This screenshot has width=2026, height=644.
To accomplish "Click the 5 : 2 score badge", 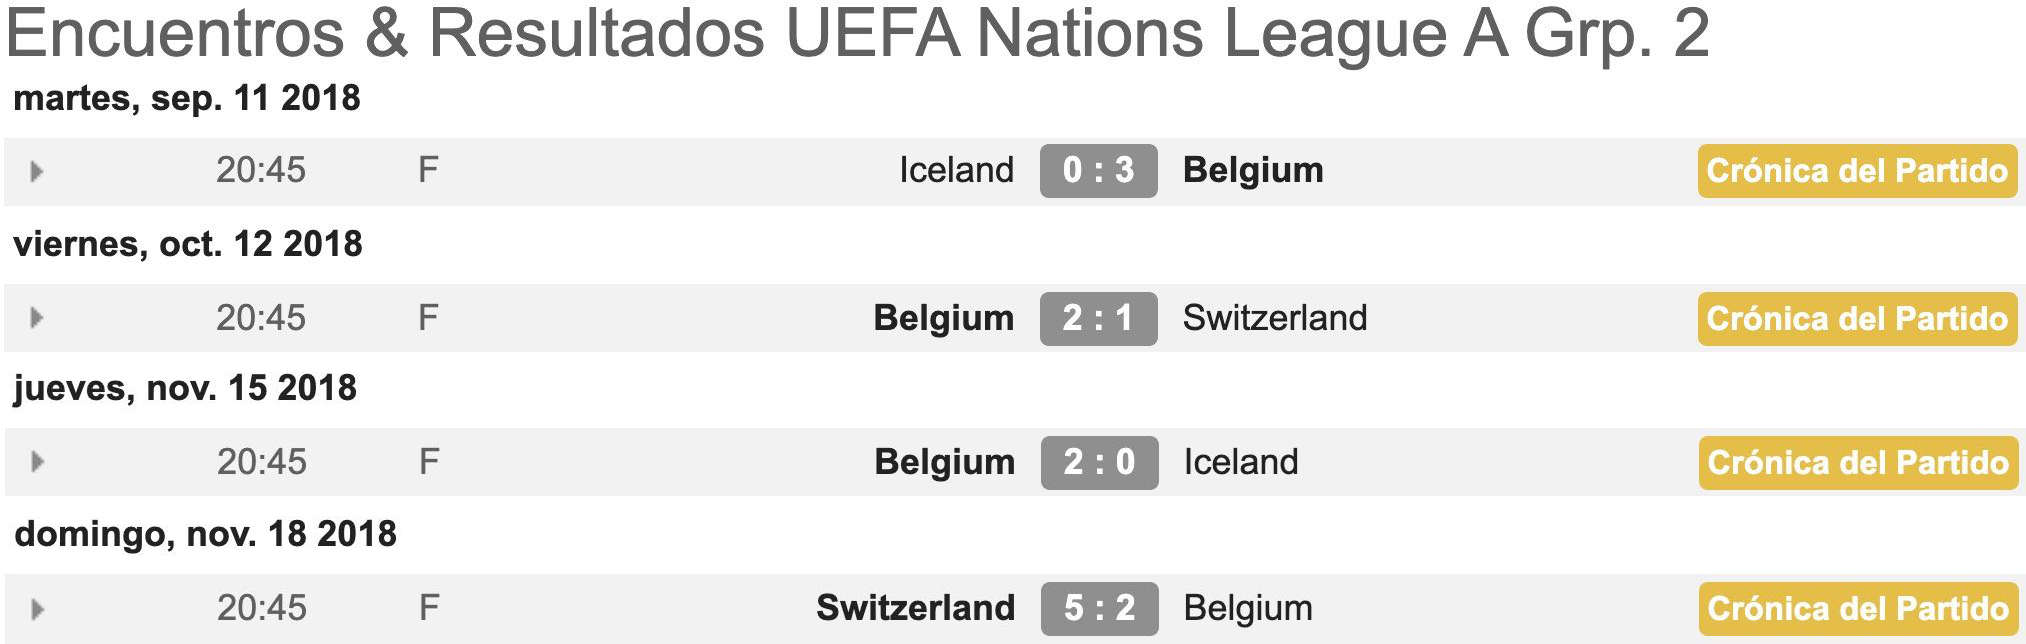I will pos(1099,608).
